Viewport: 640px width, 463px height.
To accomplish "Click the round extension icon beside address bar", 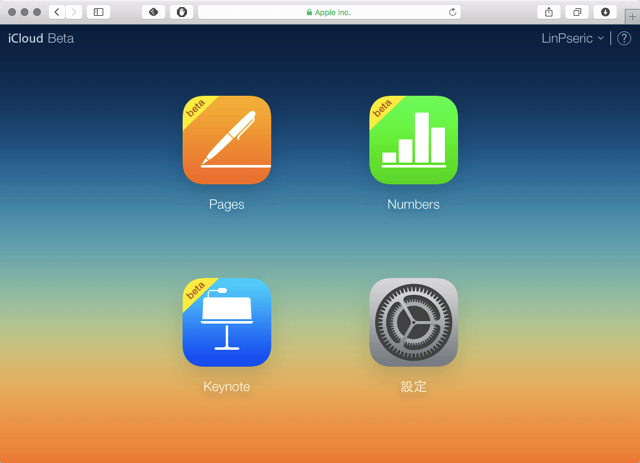I will [182, 12].
